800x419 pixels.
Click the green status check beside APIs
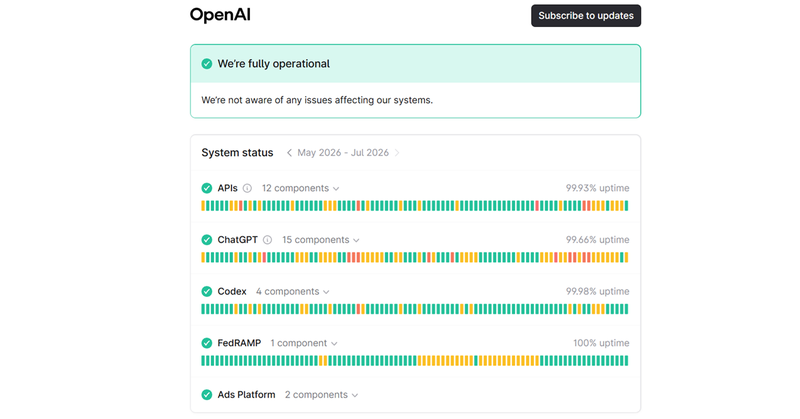coord(207,188)
